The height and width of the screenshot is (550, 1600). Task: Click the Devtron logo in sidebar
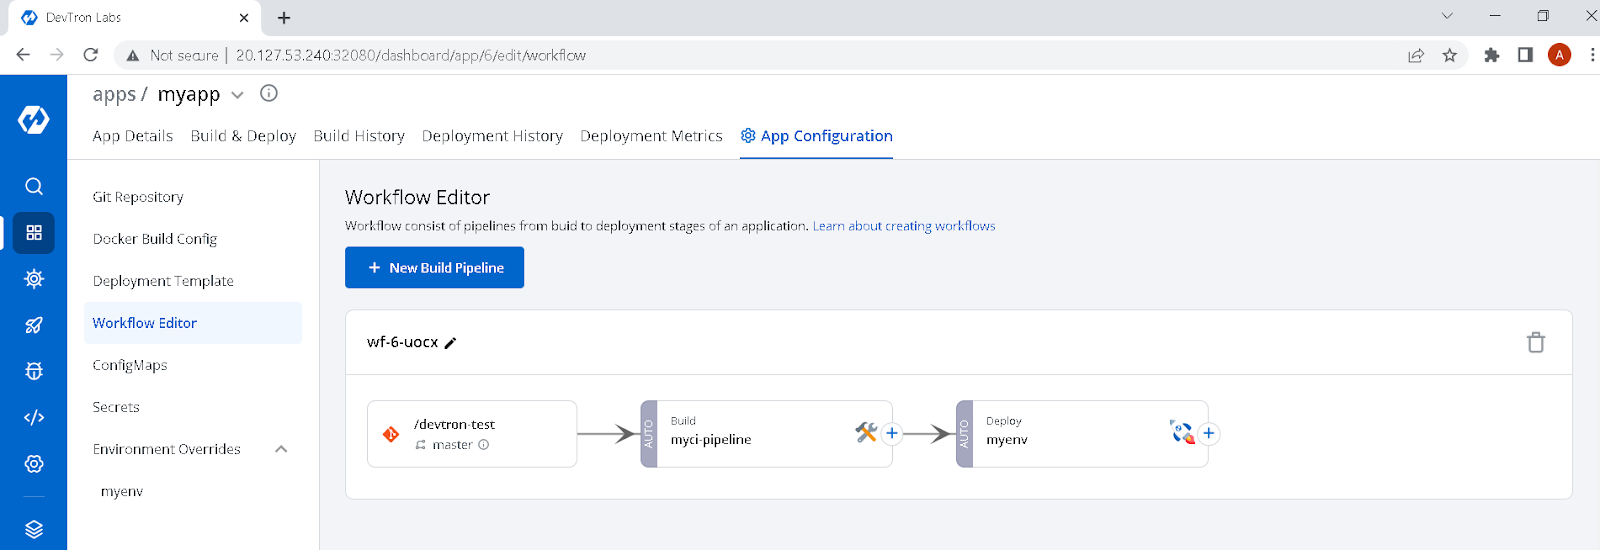(33, 120)
